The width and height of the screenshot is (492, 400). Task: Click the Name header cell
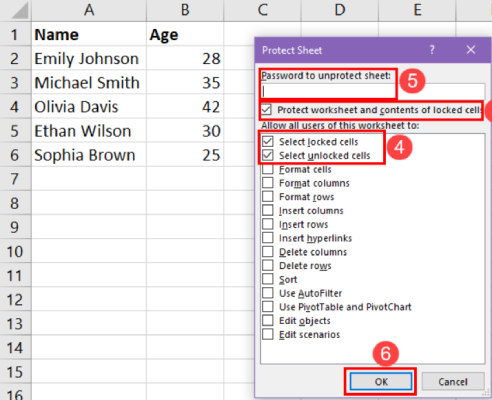click(89, 35)
